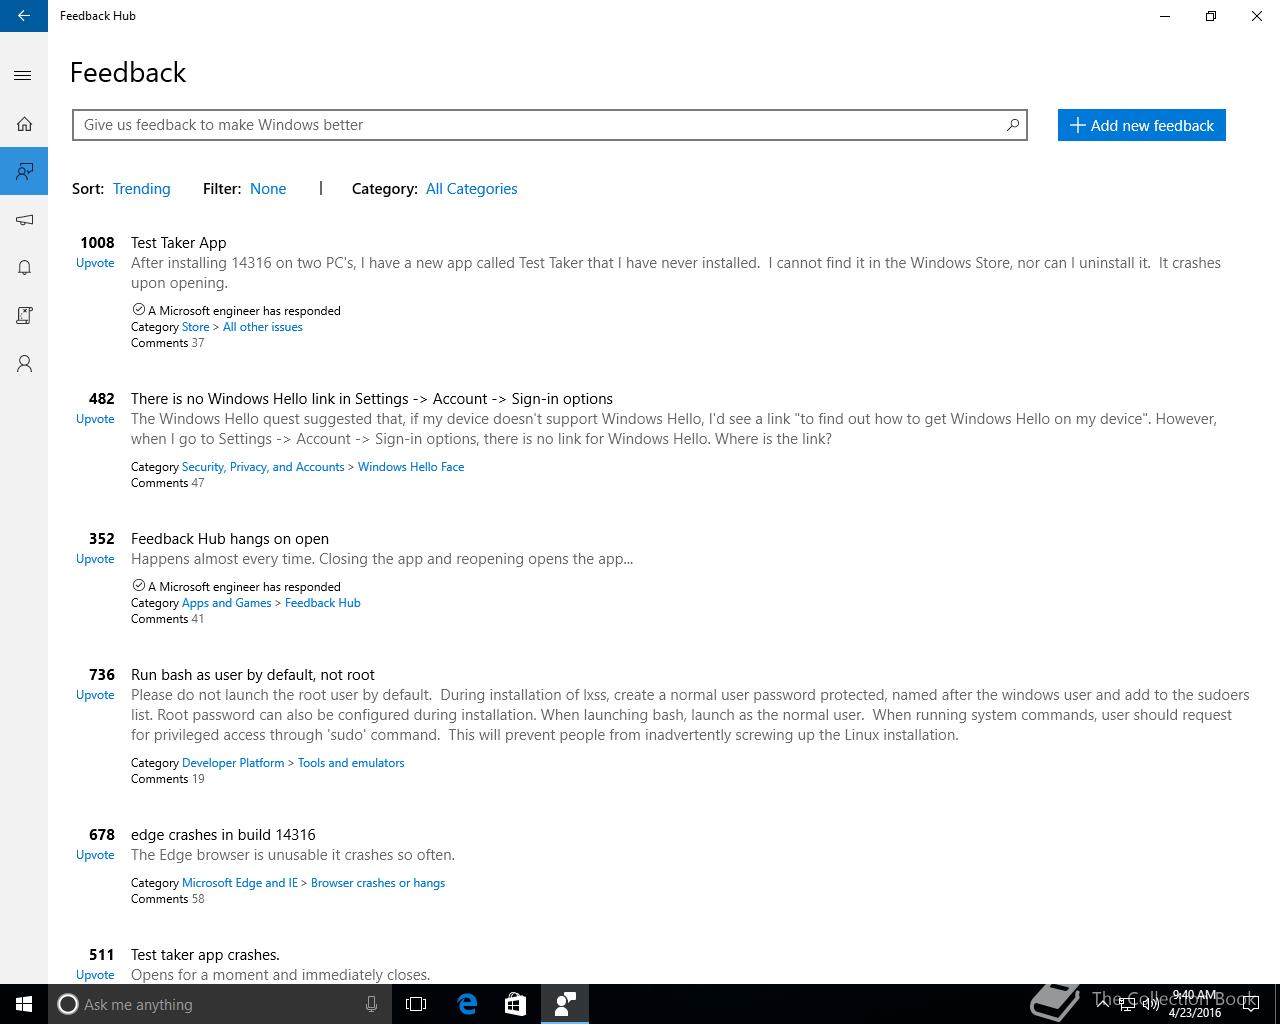The width and height of the screenshot is (1280, 1024).
Task: Launch Microsoft Edge from the taskbar
Action: [x=466, y=1004]
